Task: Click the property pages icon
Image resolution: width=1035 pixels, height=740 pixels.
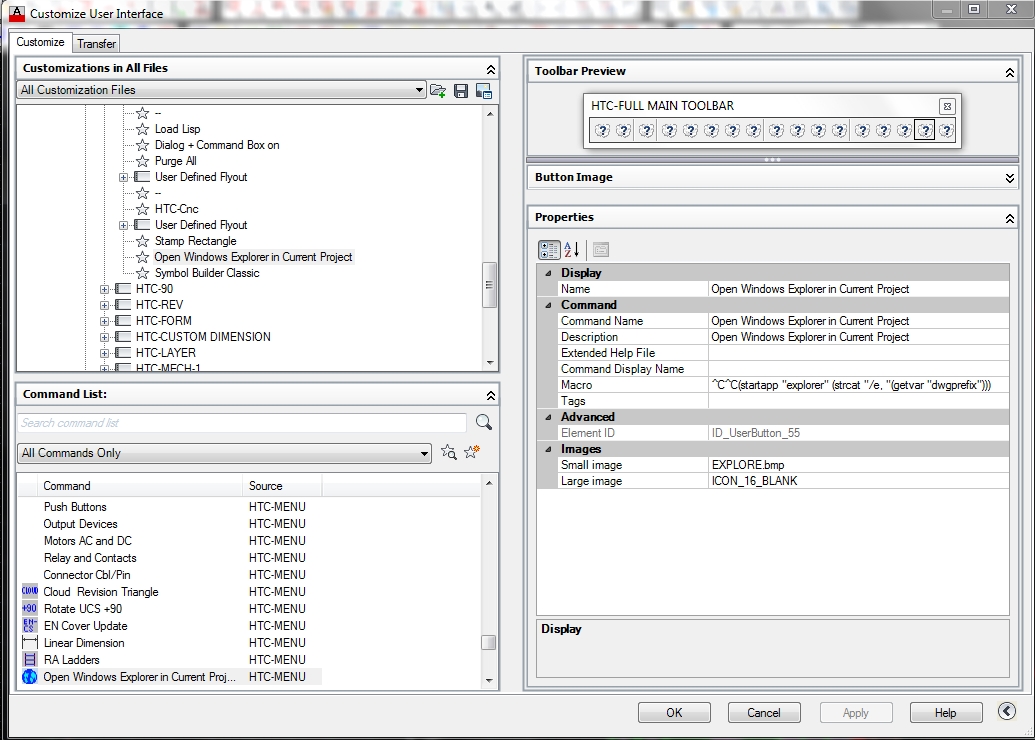Action: point(601,250)
